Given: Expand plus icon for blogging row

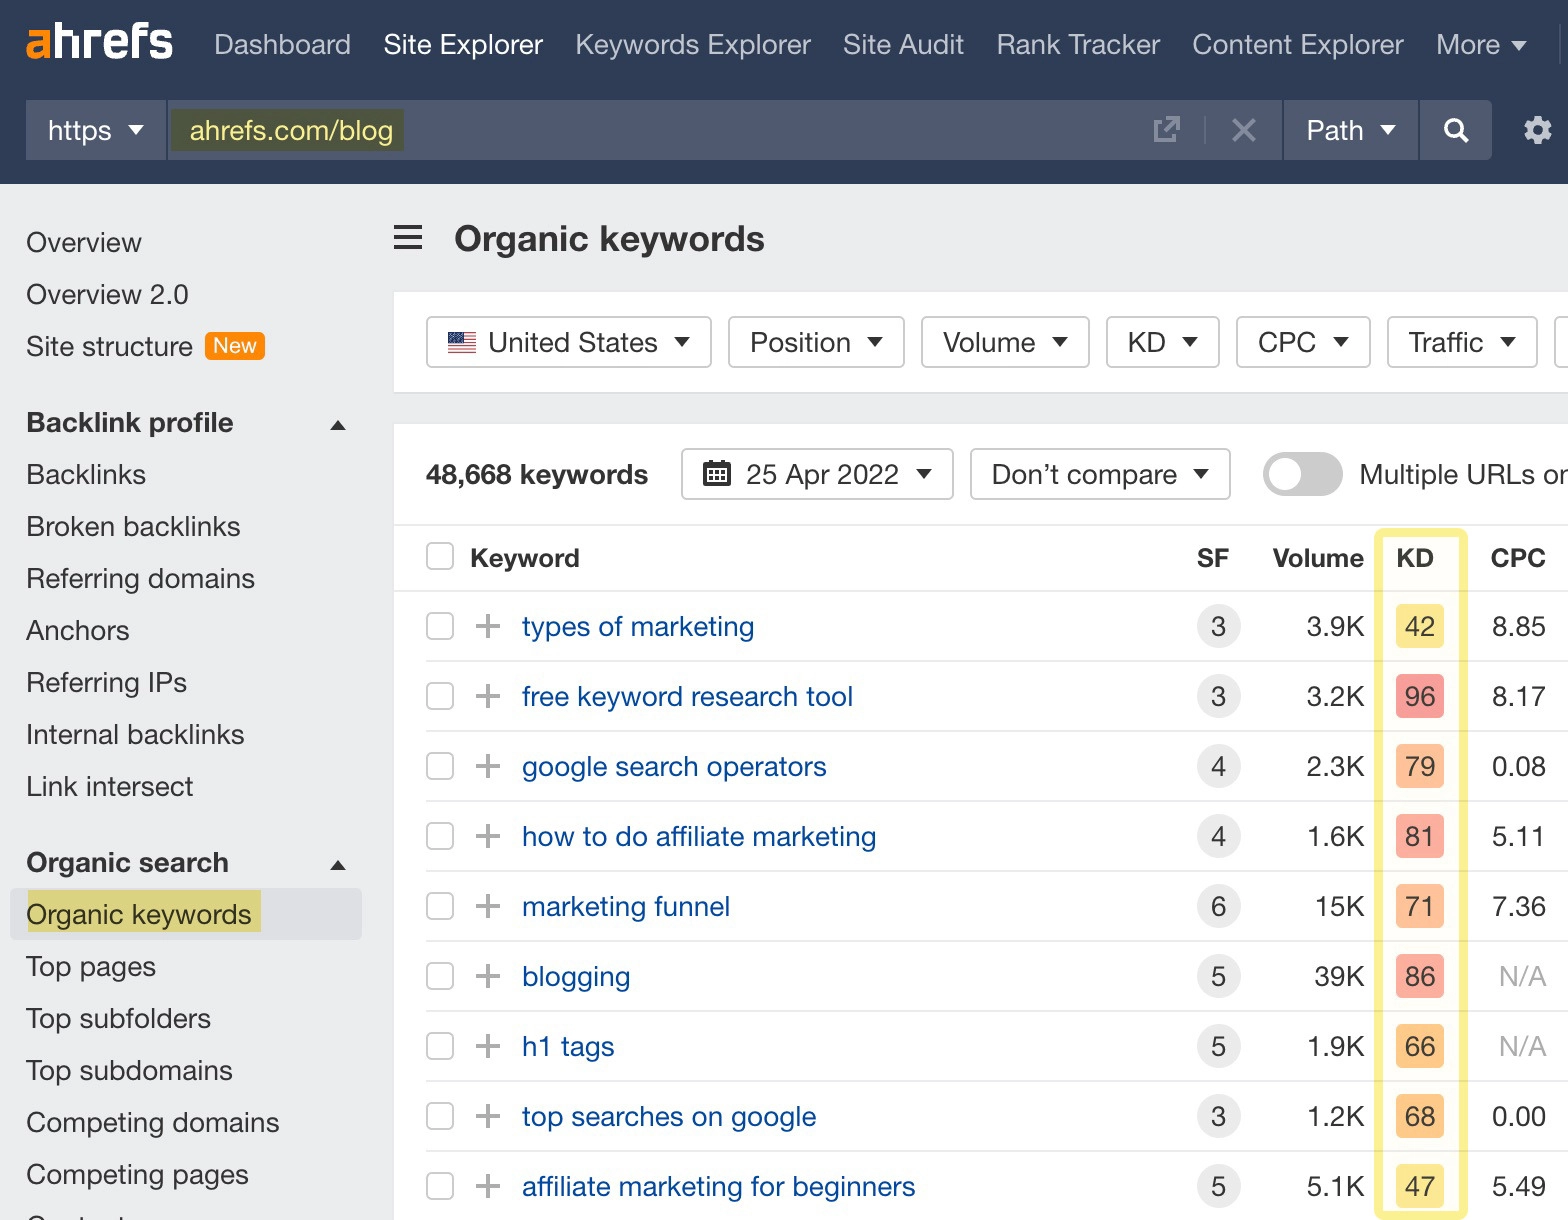Looking at the screenshot, I should [488, 976].
